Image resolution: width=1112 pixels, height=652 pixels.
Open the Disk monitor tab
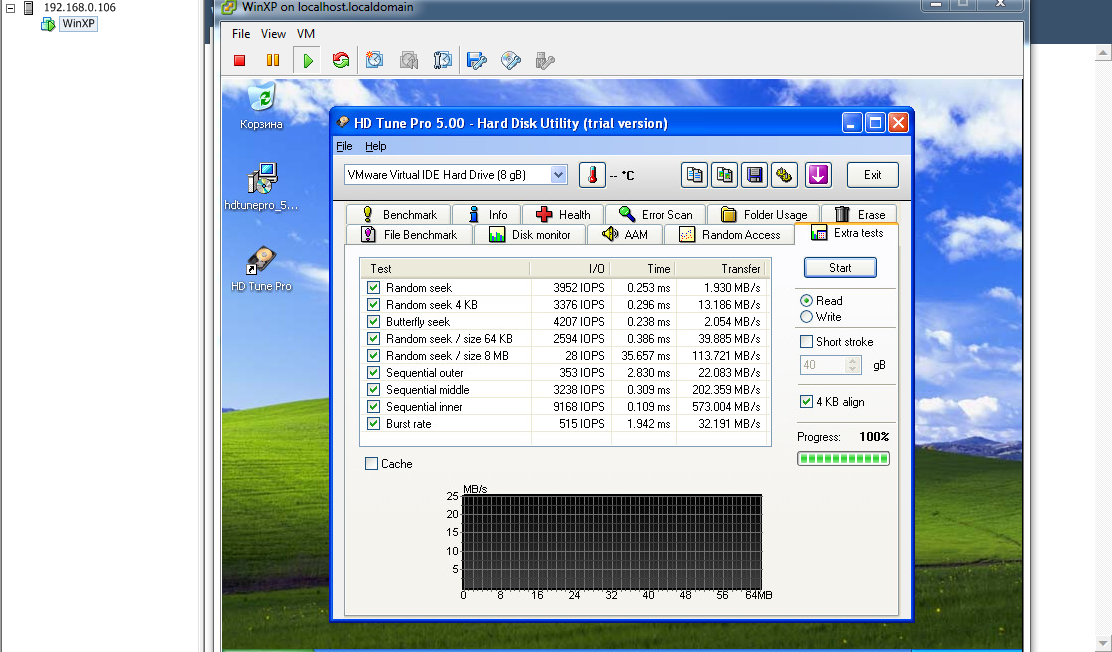click(x=530, y=234)
